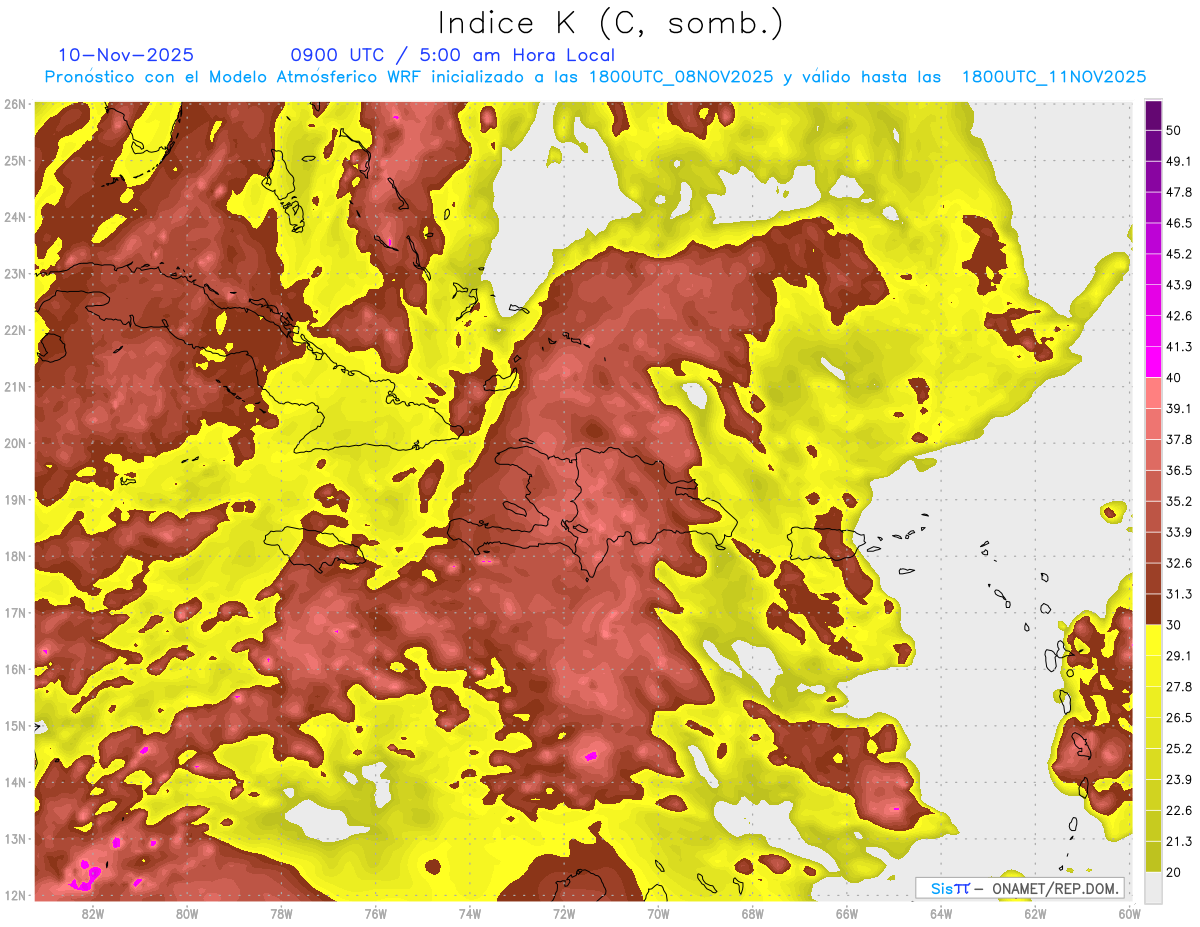Click the colorbar value '39.1'

click(x=1178, y=408)
